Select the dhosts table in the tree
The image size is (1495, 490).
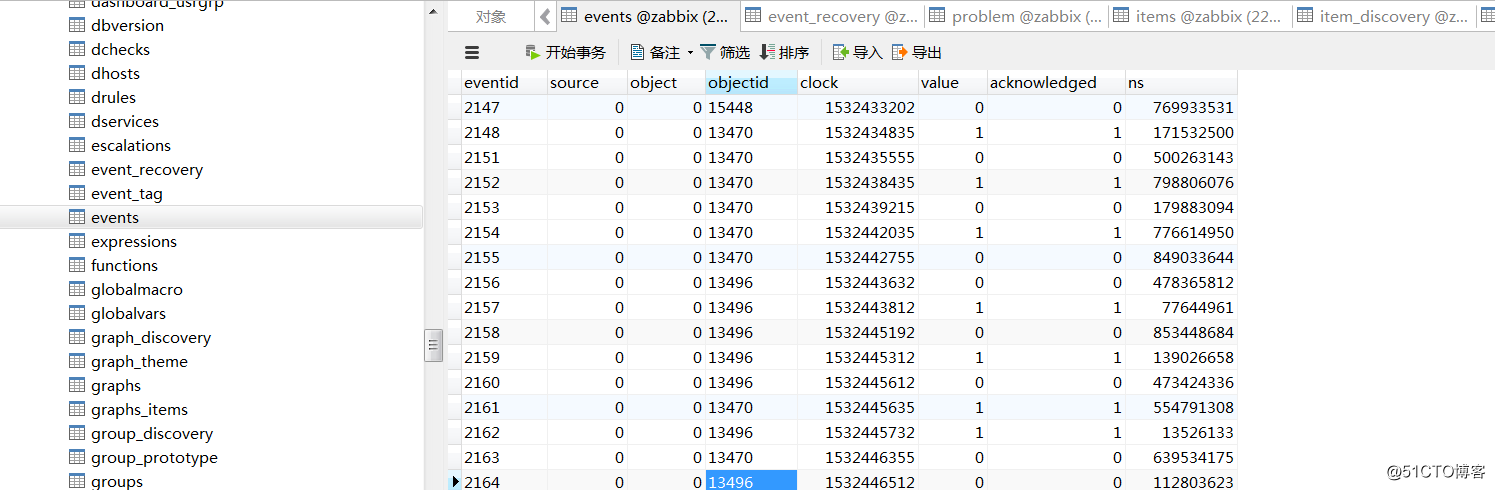[x=115, y=73]
